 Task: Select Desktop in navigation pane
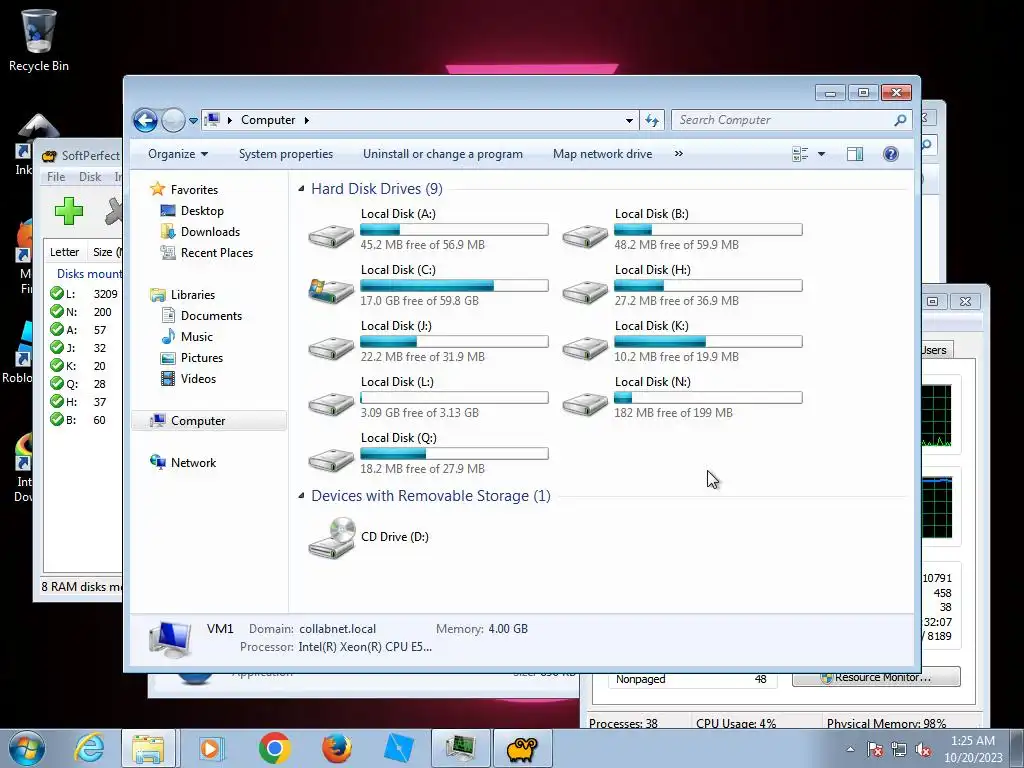[202, 211]
